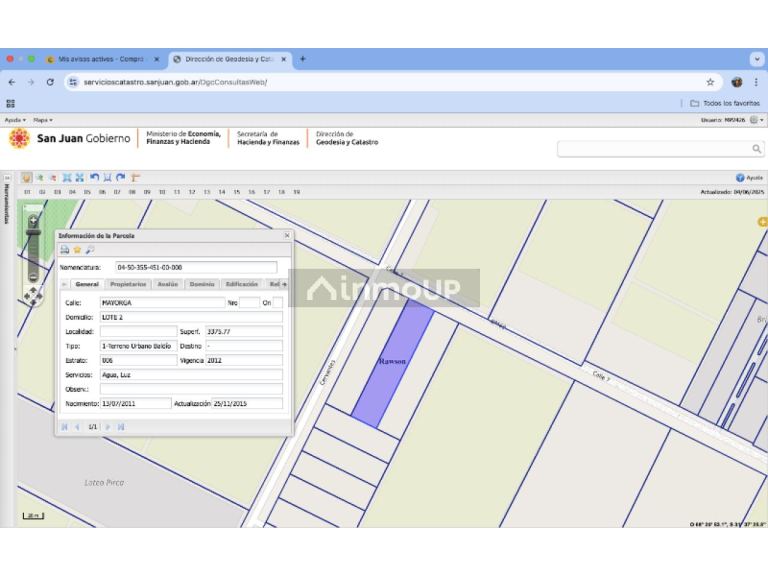768x576 pixels.
Task: Go to first record in parcel pager
Action: tap(65, 427)
